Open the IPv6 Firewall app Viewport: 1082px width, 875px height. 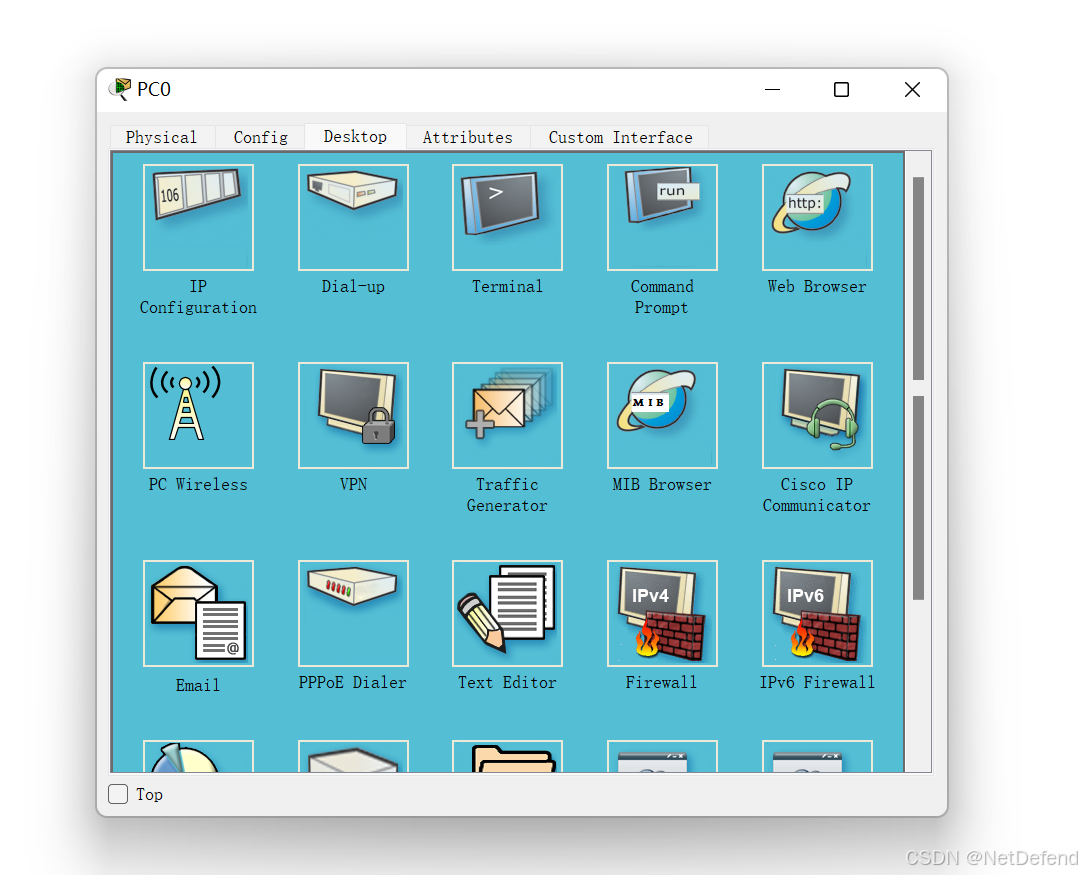coord(817,613)
